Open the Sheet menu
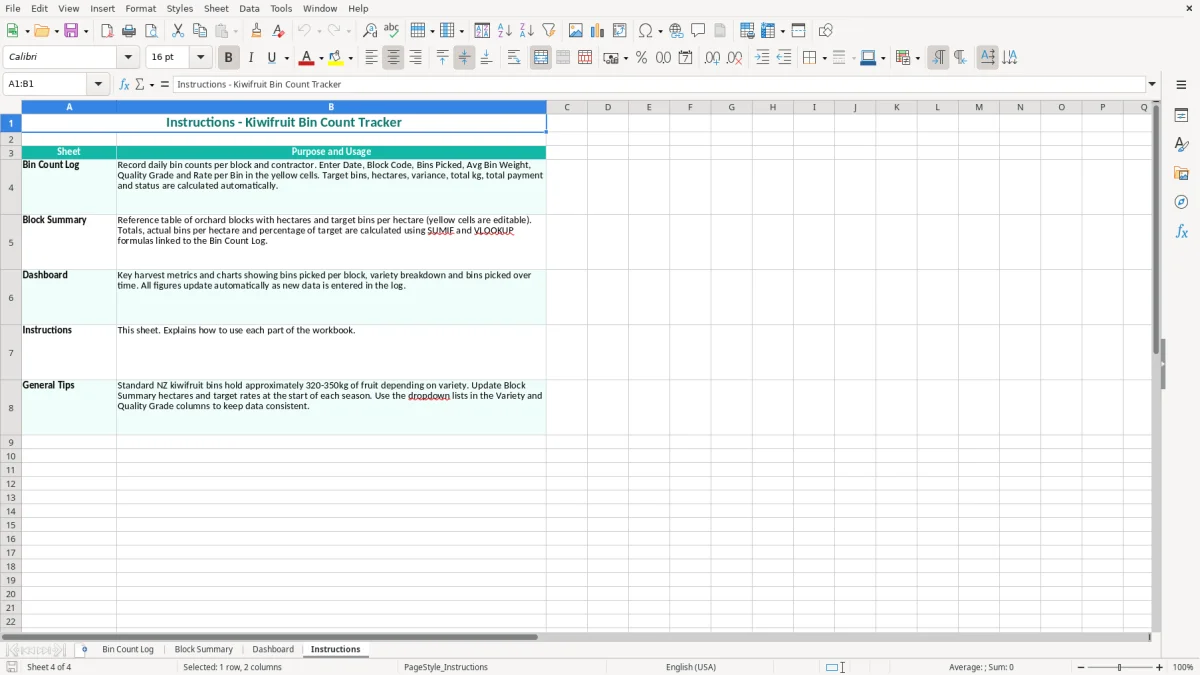The height and width of the screenshot is (675, 1200). click(x=216, y=8)
